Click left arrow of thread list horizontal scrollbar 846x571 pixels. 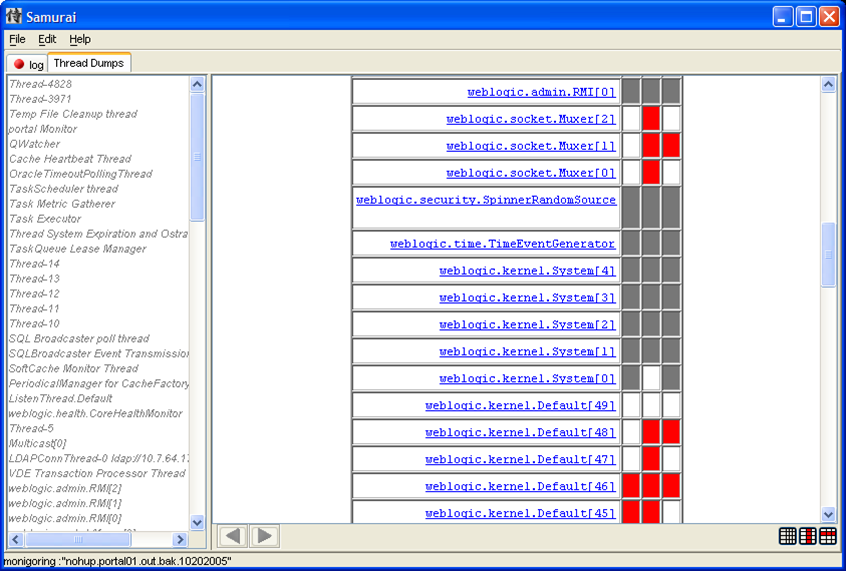coord(16,539)
